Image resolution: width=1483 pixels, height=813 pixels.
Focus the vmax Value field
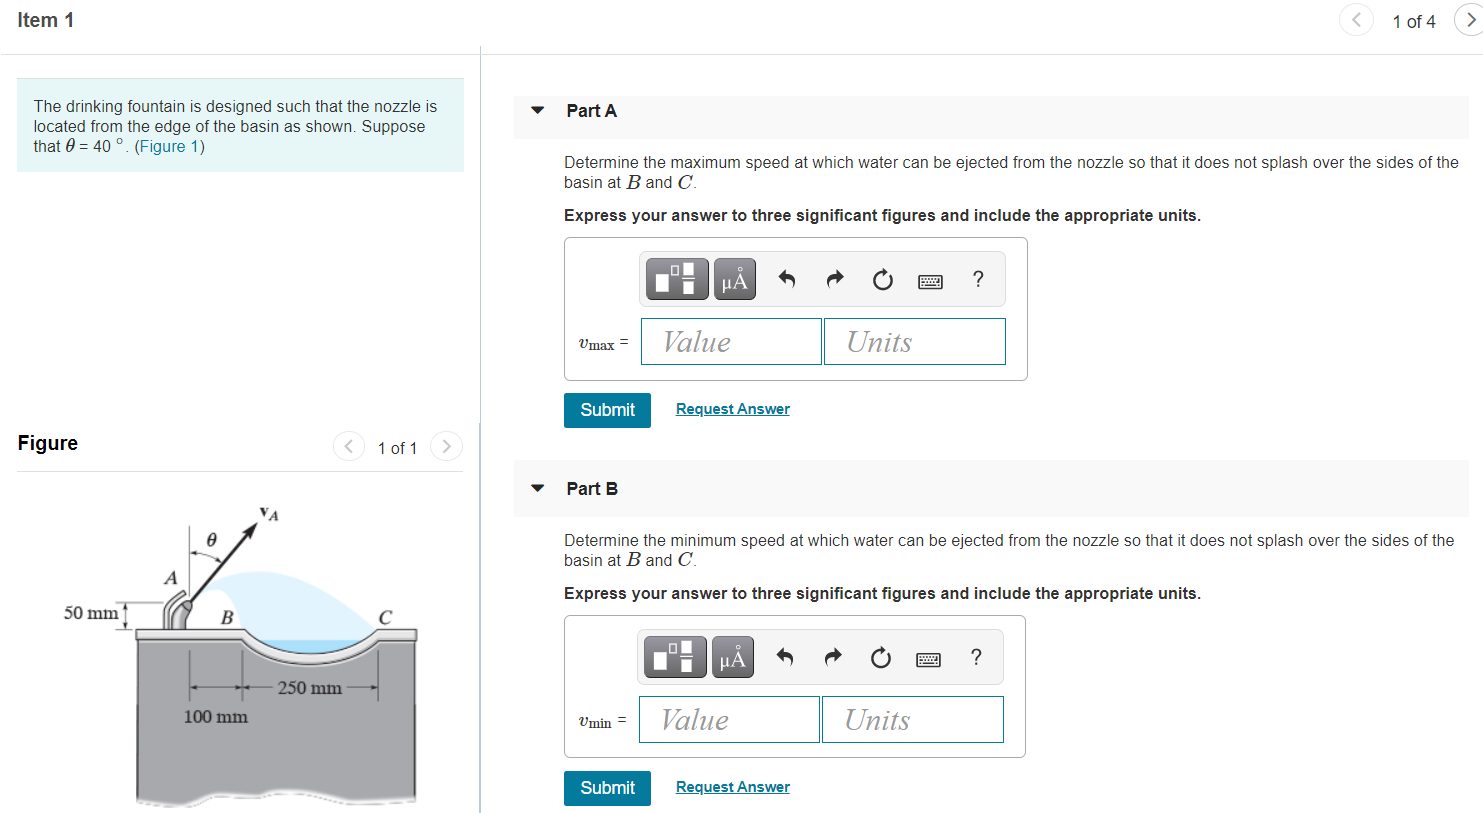point(731,342)
